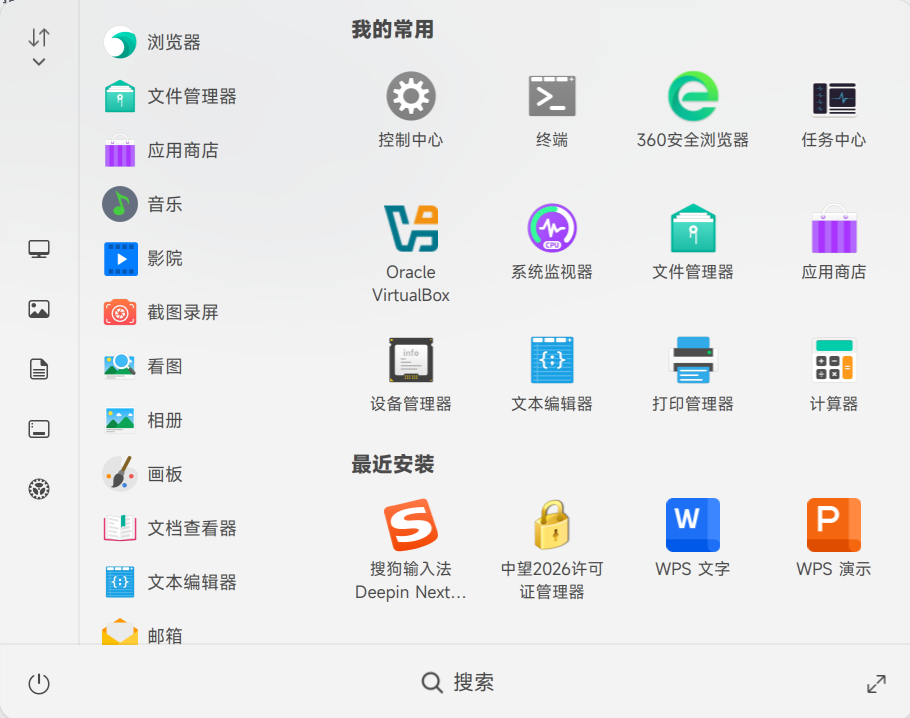Launch 音乐 music player

pos(143,204)
